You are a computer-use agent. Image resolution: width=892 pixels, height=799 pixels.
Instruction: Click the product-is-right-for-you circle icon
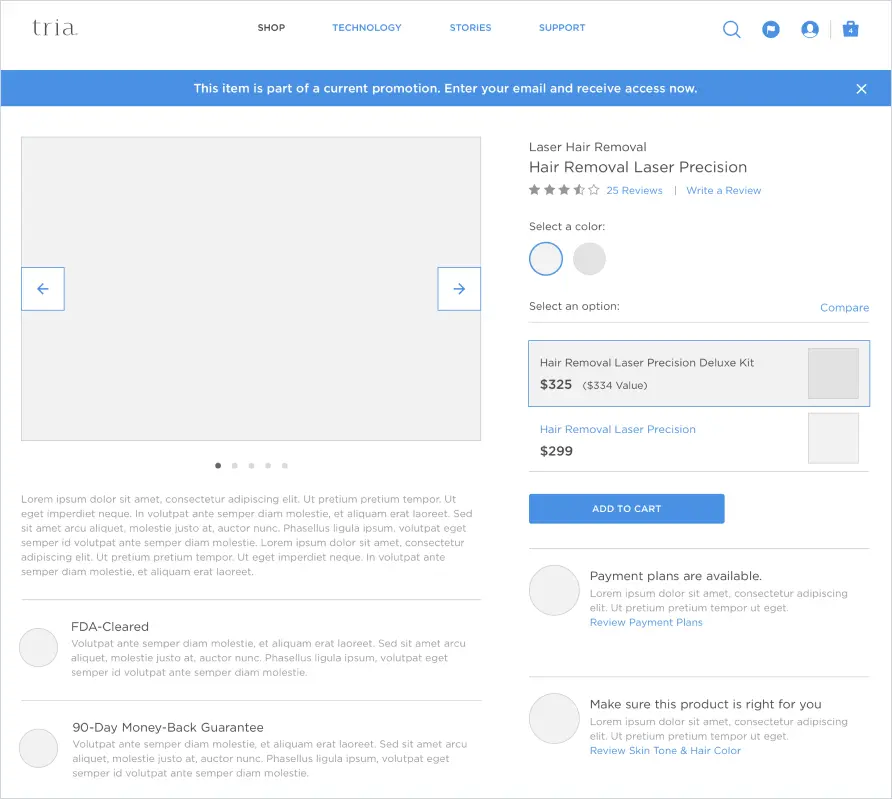(554, 718)
